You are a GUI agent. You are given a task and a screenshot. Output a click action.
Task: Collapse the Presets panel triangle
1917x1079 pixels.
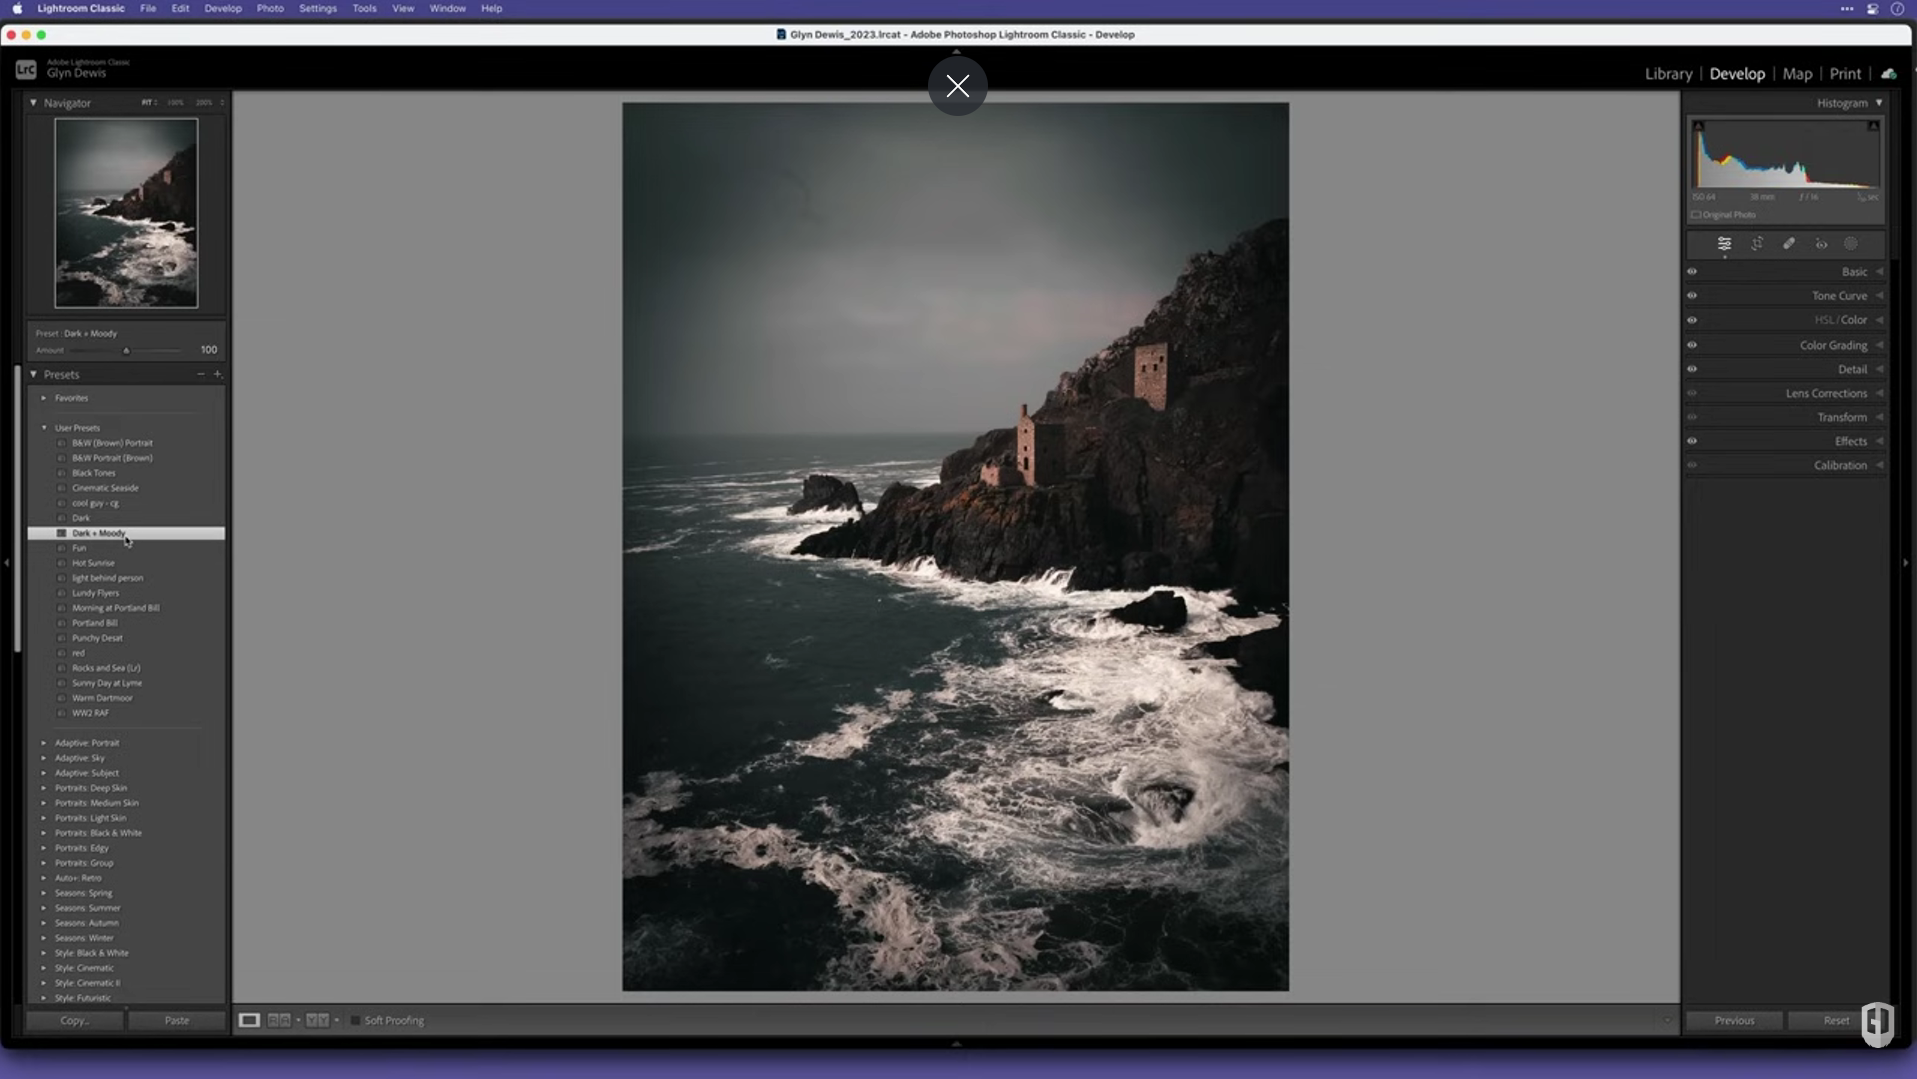click(x=33, y=374)
